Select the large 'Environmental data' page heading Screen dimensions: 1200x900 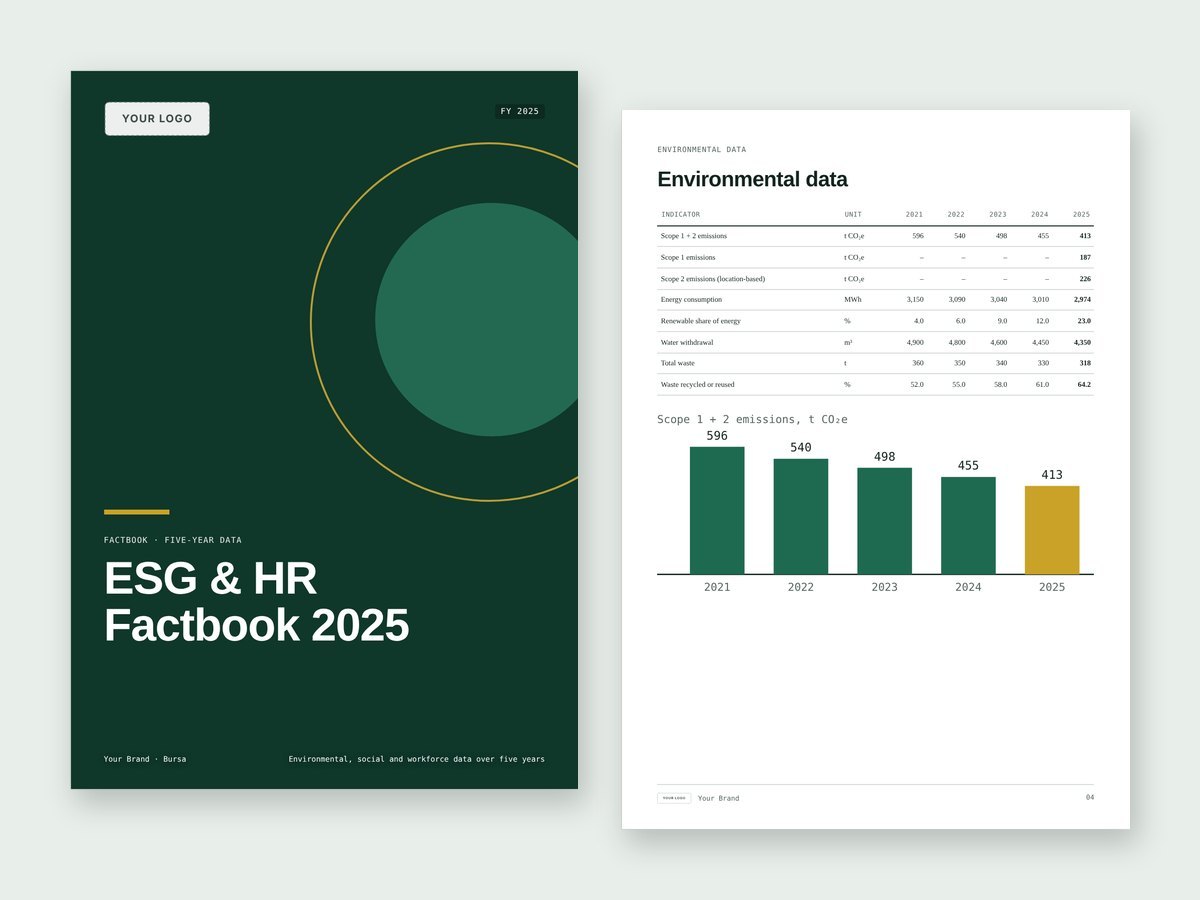[x=752, y=179]
